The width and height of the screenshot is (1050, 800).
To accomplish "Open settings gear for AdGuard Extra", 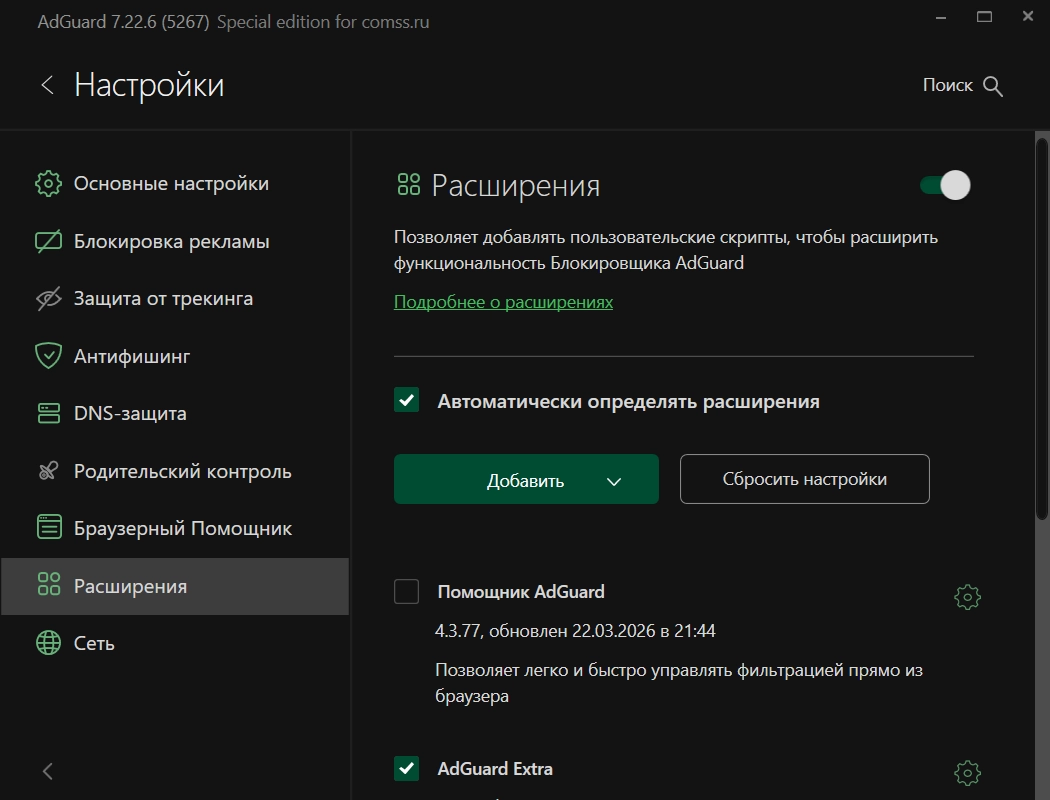I will click(967, 773).
